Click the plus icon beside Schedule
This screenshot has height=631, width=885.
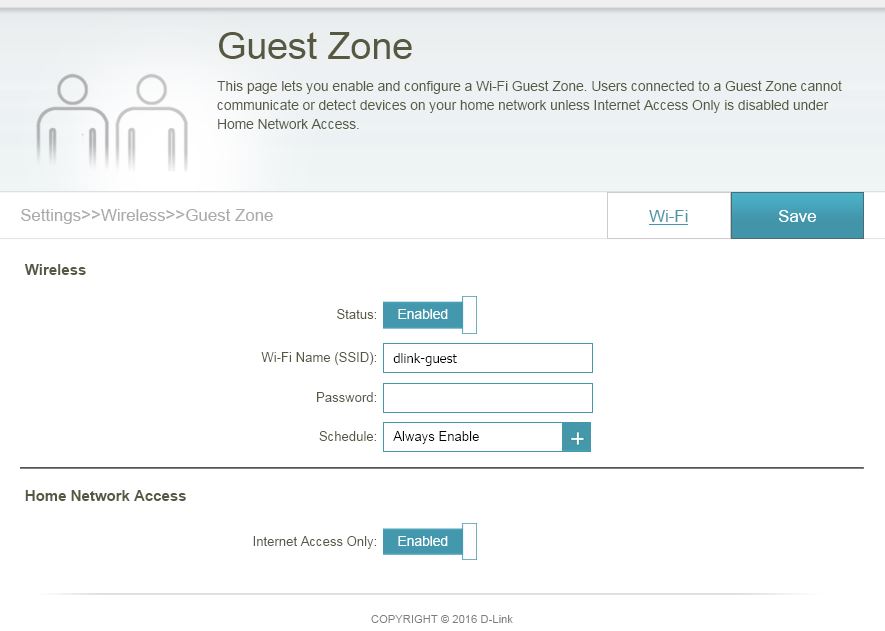click(x=577, y=437)
